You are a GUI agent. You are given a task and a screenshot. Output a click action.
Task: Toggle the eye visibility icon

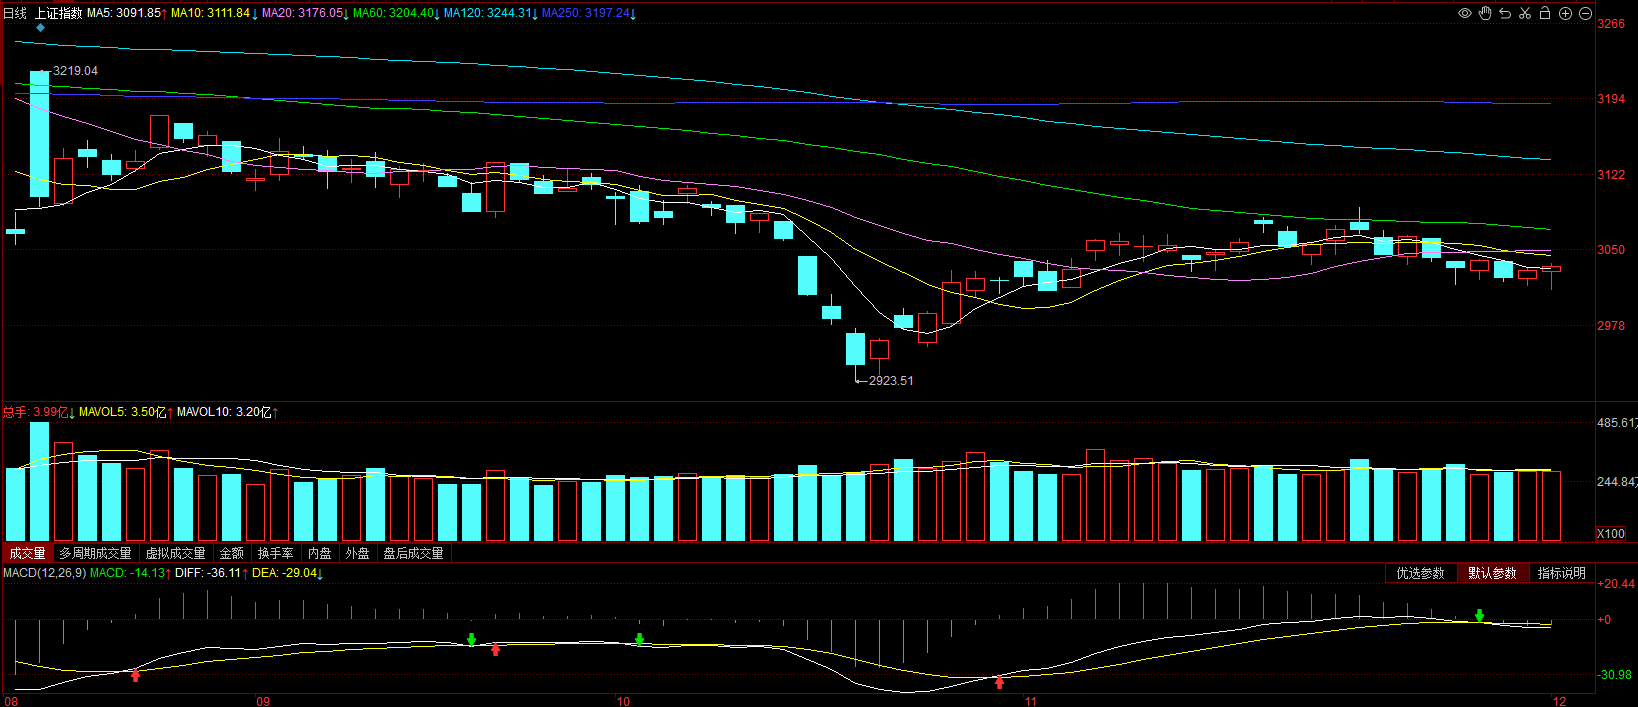point(1465,13)
